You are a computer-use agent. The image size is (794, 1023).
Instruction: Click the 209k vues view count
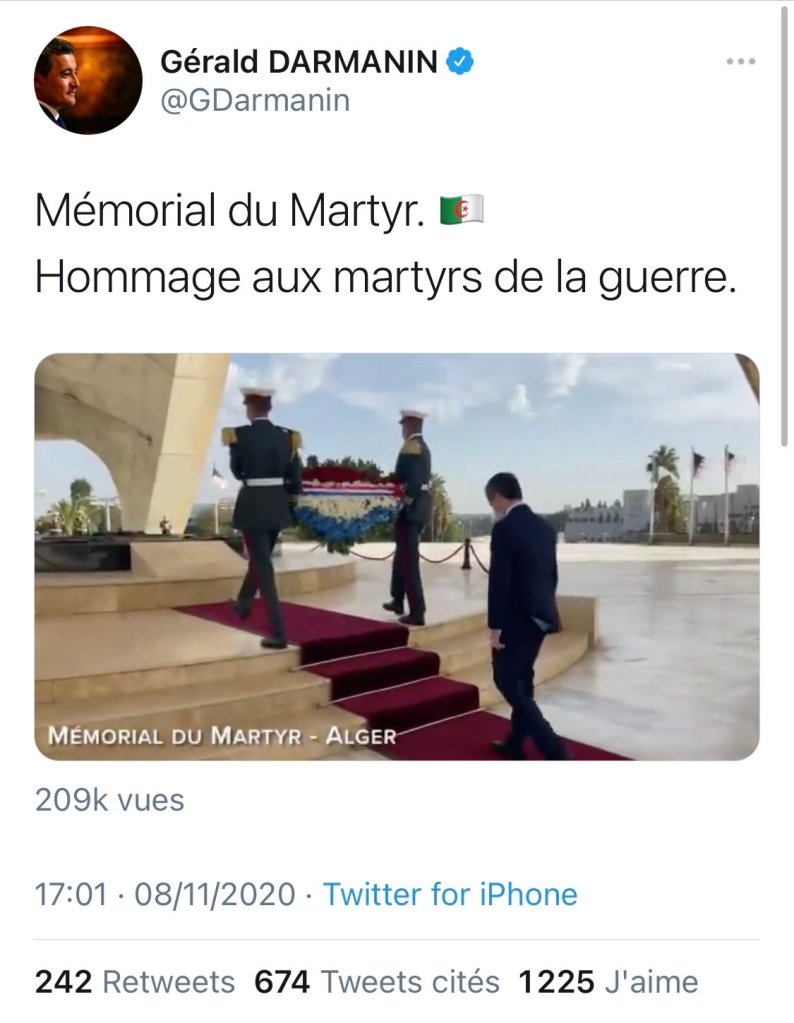click(x=110, y=800)
